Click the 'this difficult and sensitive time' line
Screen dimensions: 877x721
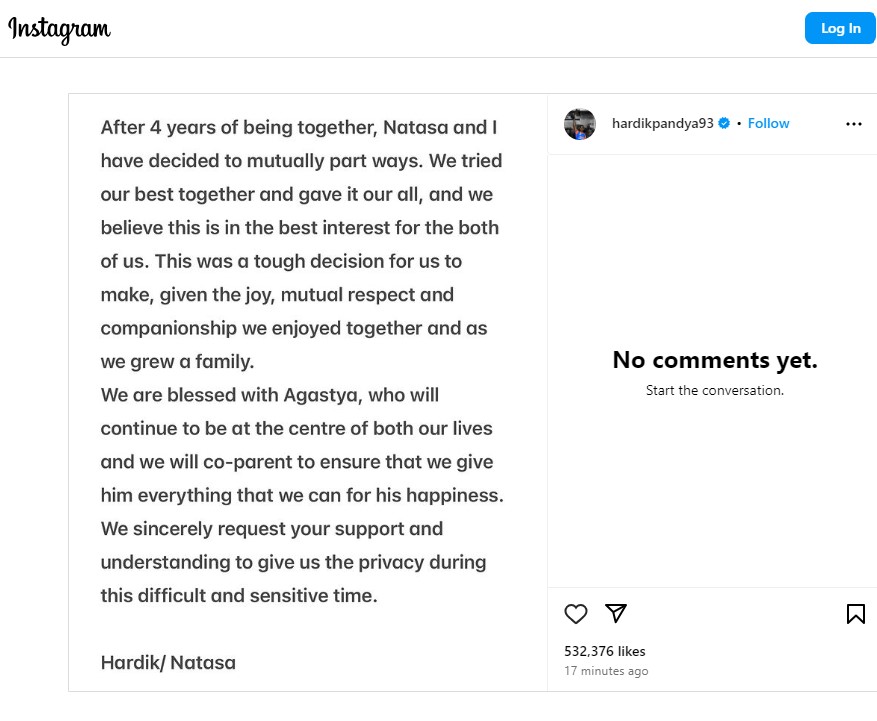(239, 596)
